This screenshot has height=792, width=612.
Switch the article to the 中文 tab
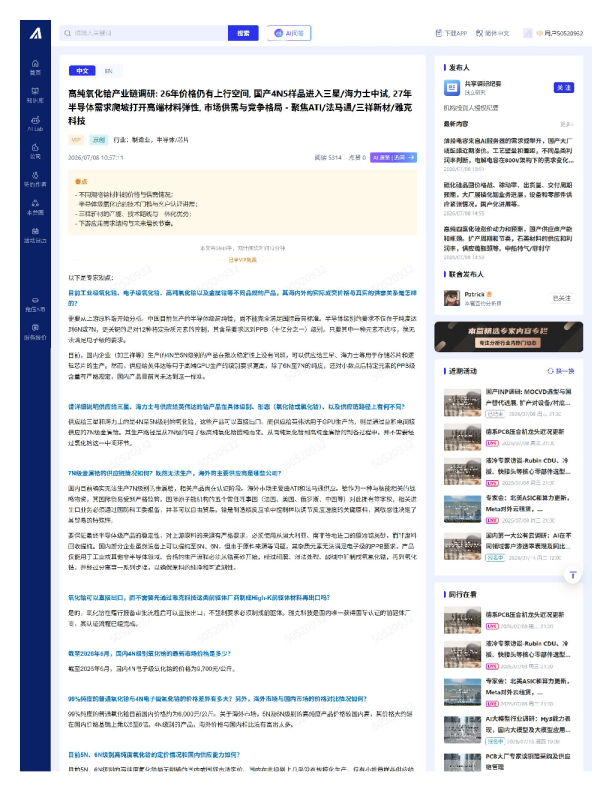[82, 71]
